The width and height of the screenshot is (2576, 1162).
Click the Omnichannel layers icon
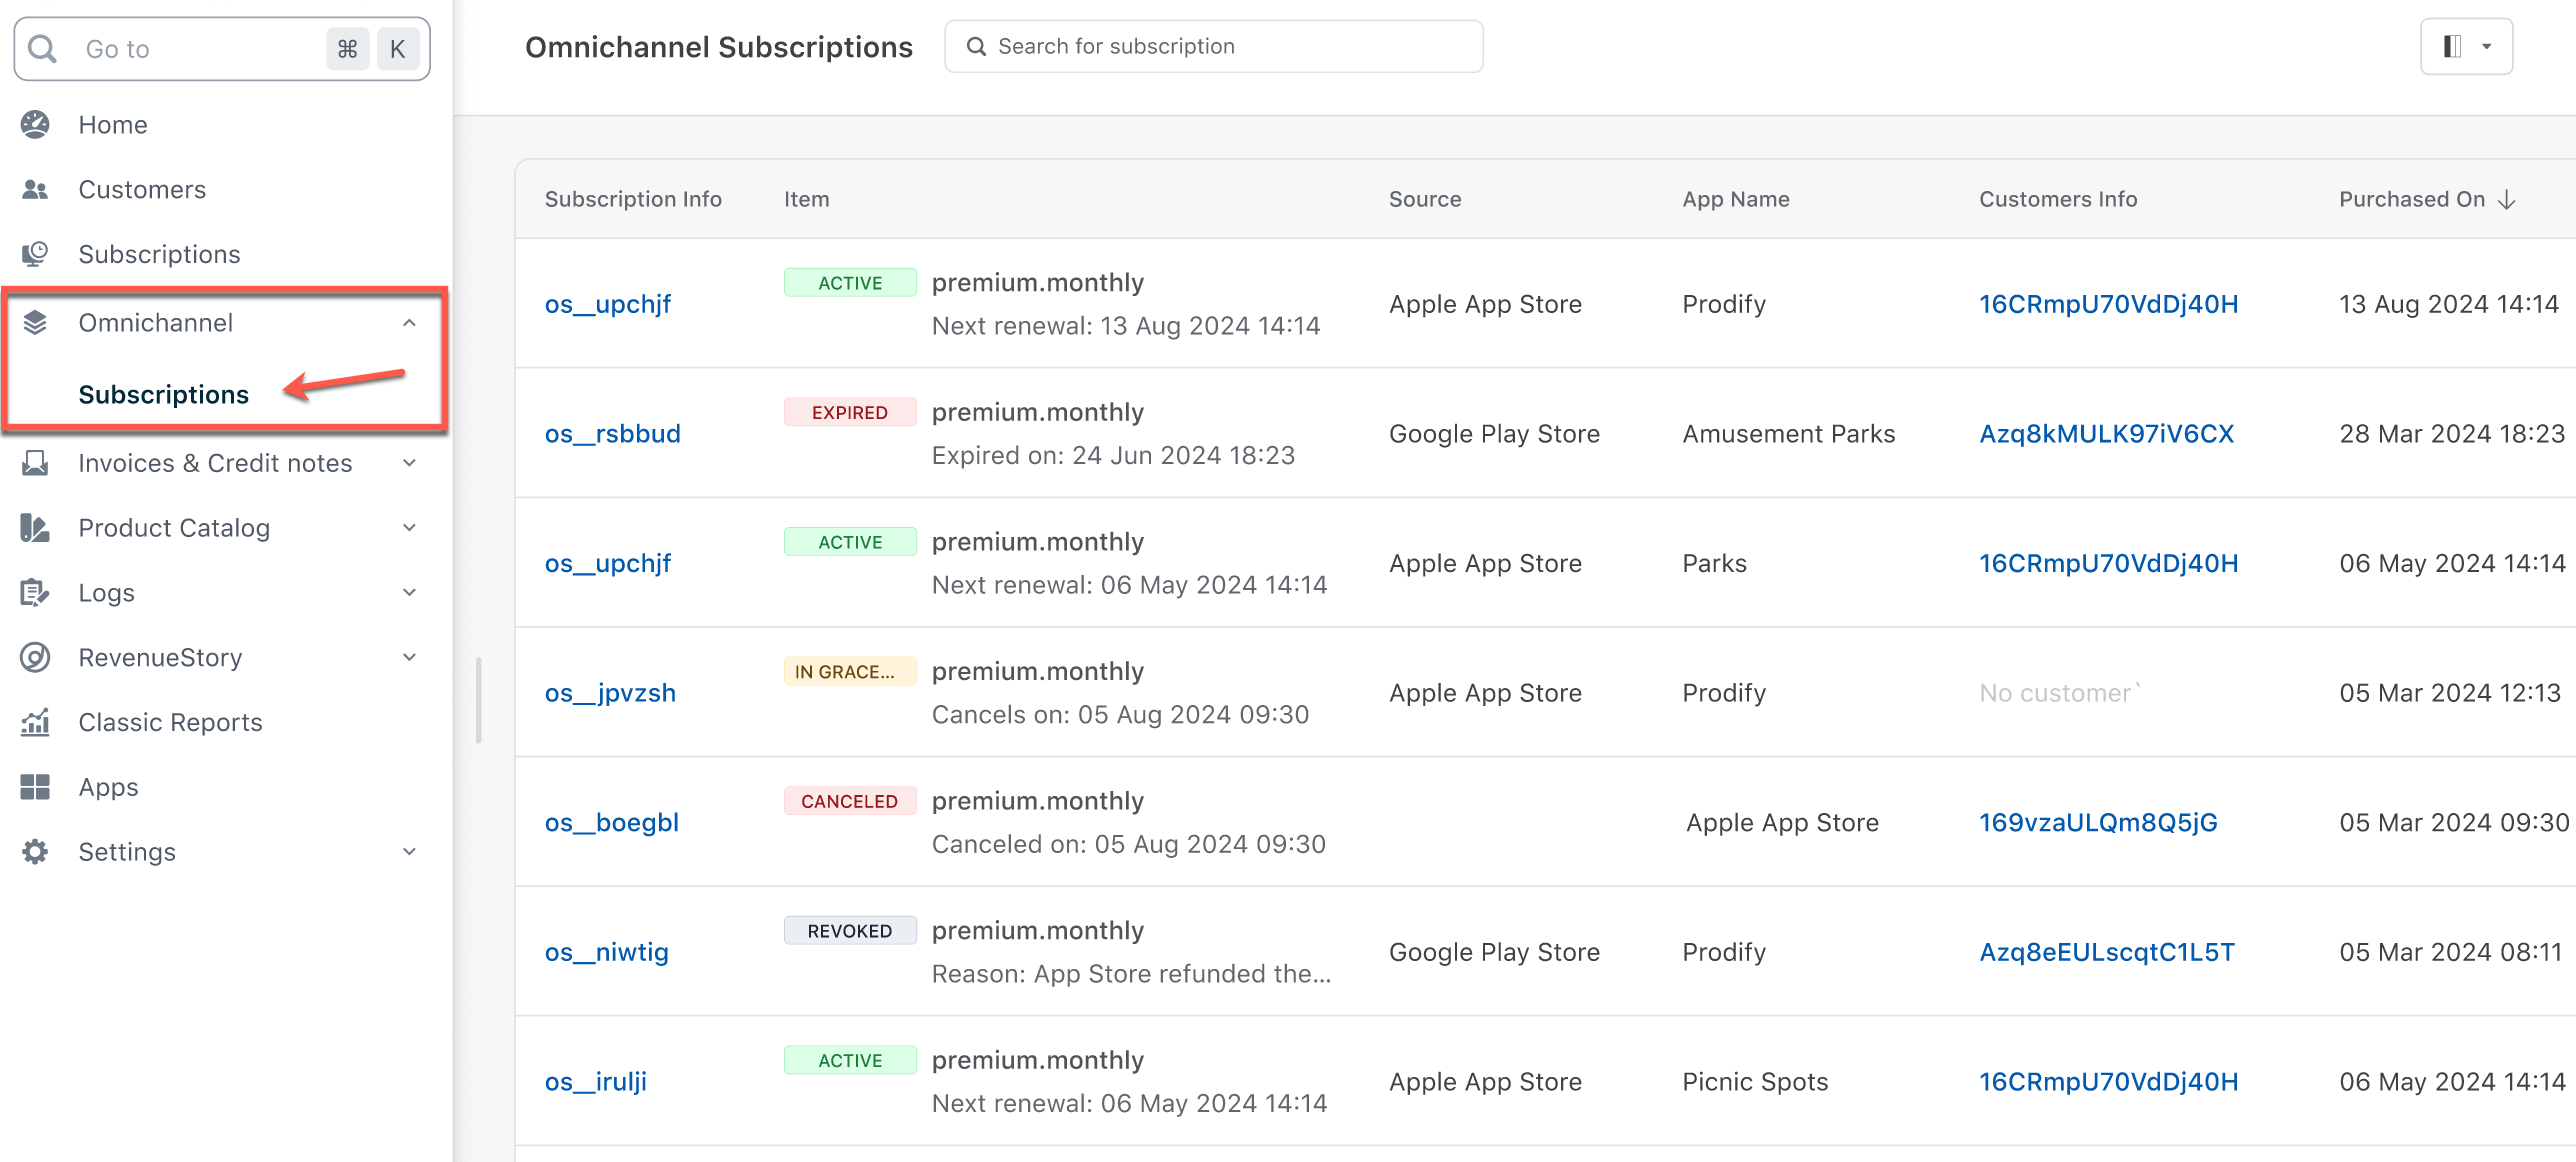point(35,323)
